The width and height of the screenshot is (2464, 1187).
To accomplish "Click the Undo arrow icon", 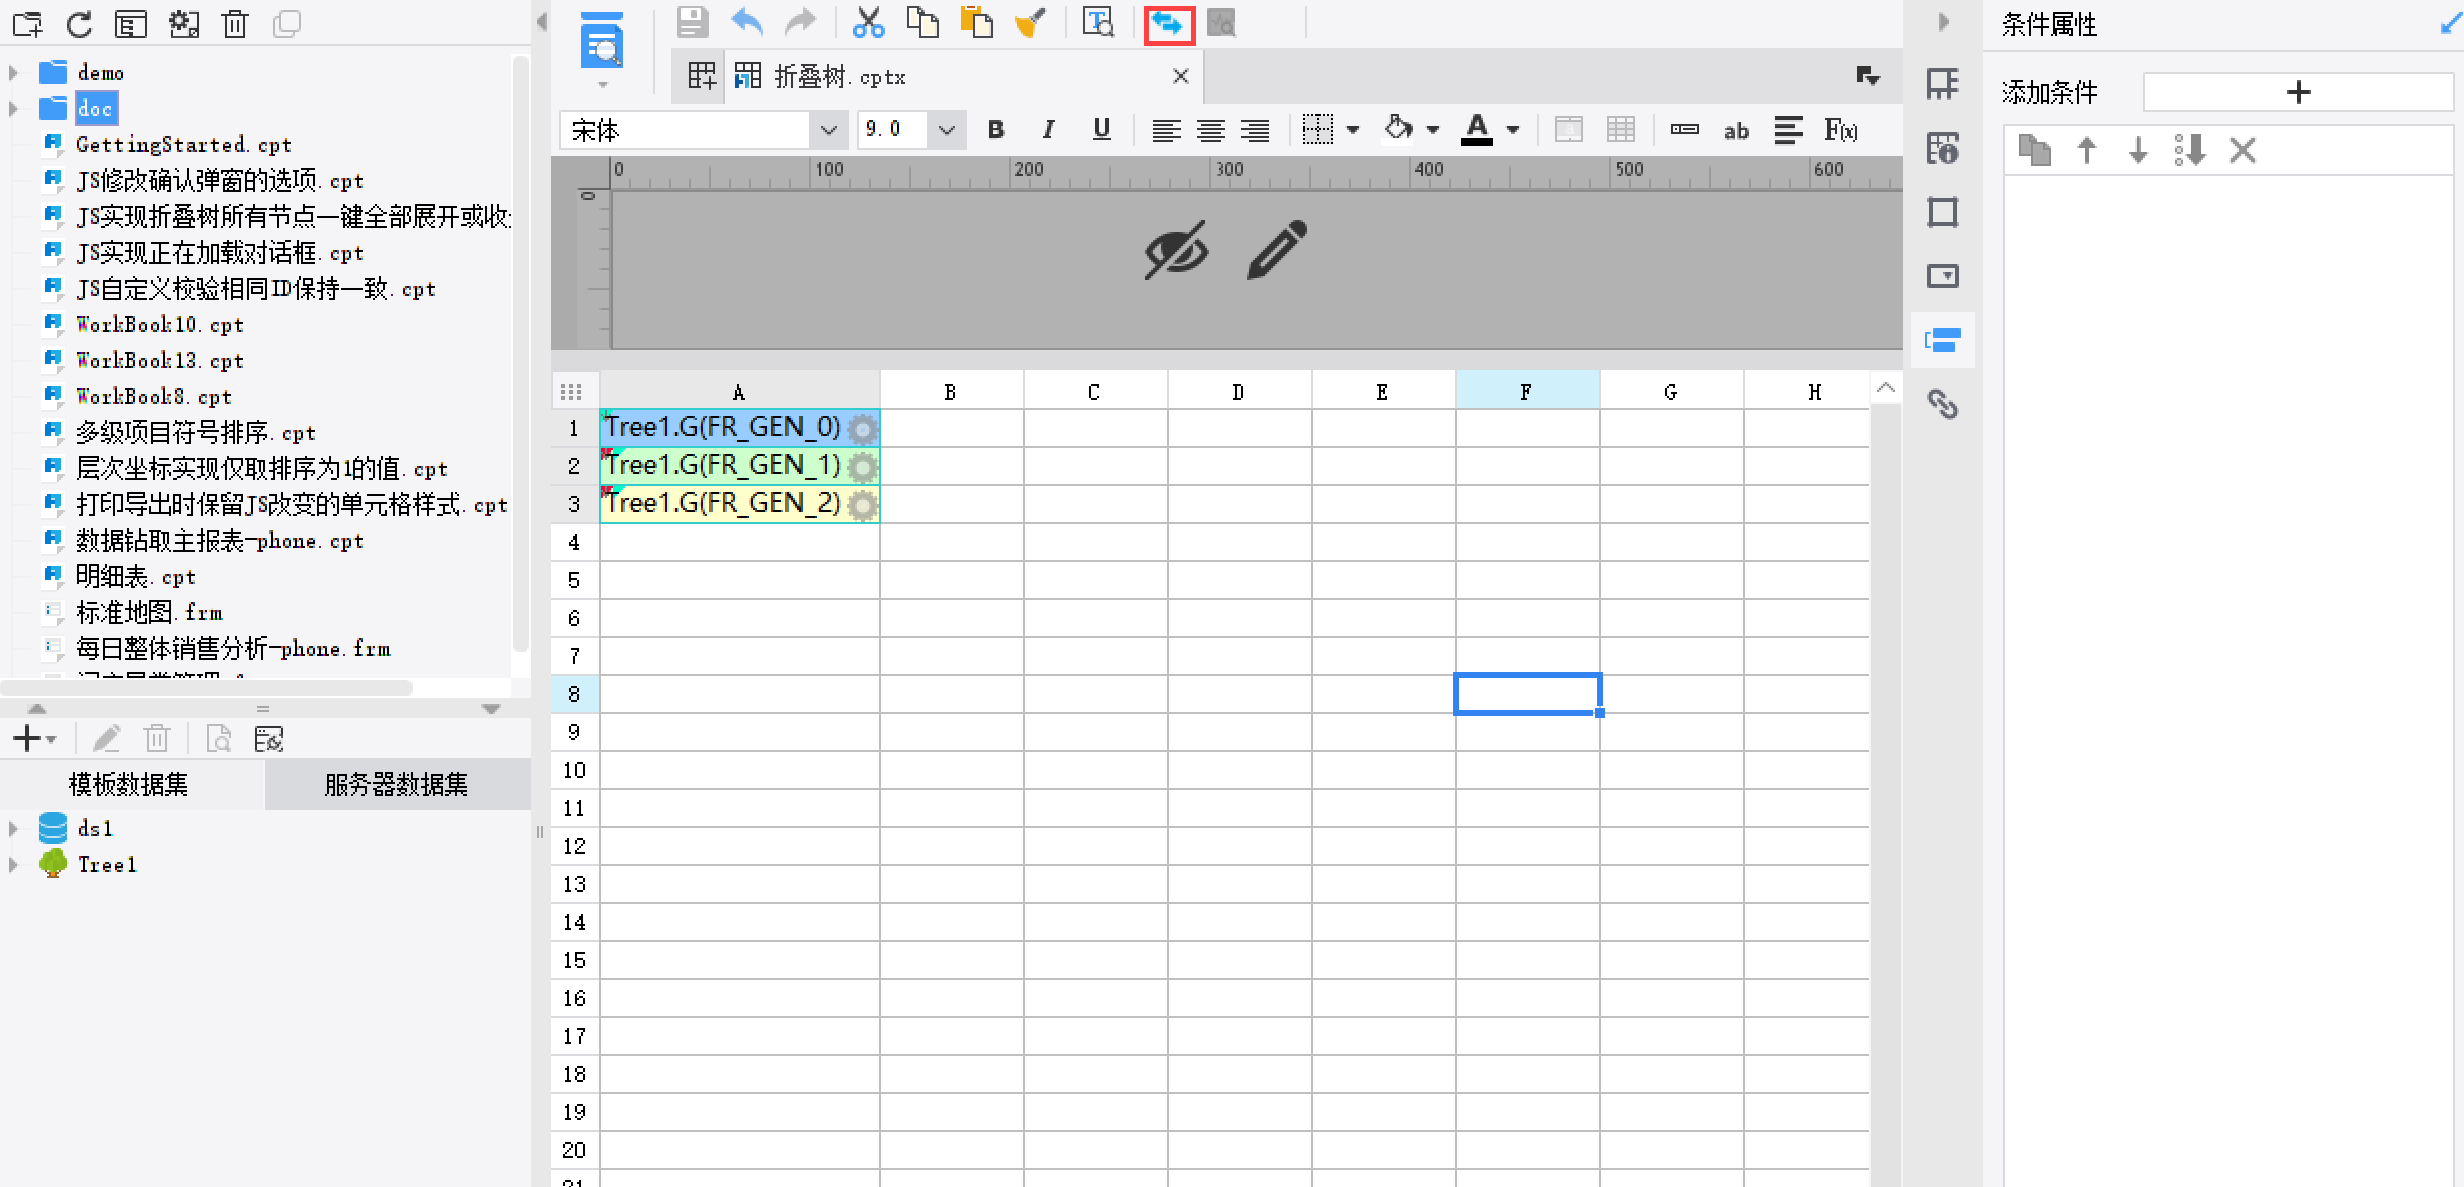I will tap(746, 22).
